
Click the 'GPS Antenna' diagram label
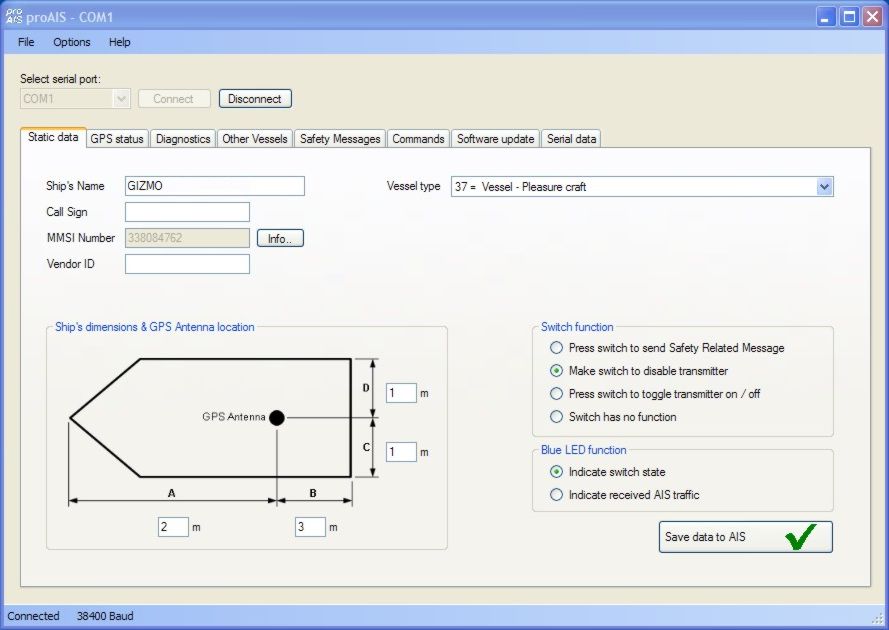[x=234, y=417]
